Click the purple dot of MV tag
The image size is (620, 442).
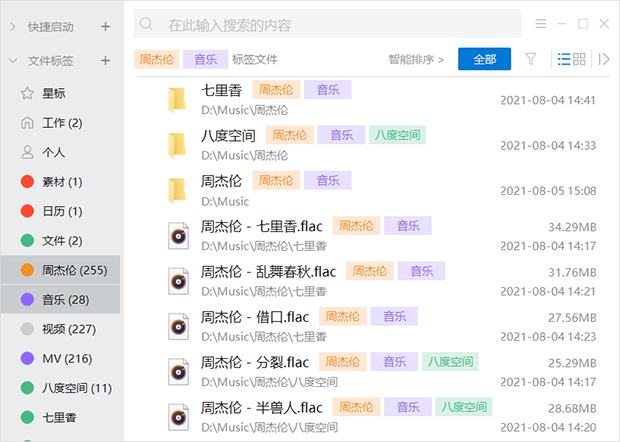coord(27,359)
